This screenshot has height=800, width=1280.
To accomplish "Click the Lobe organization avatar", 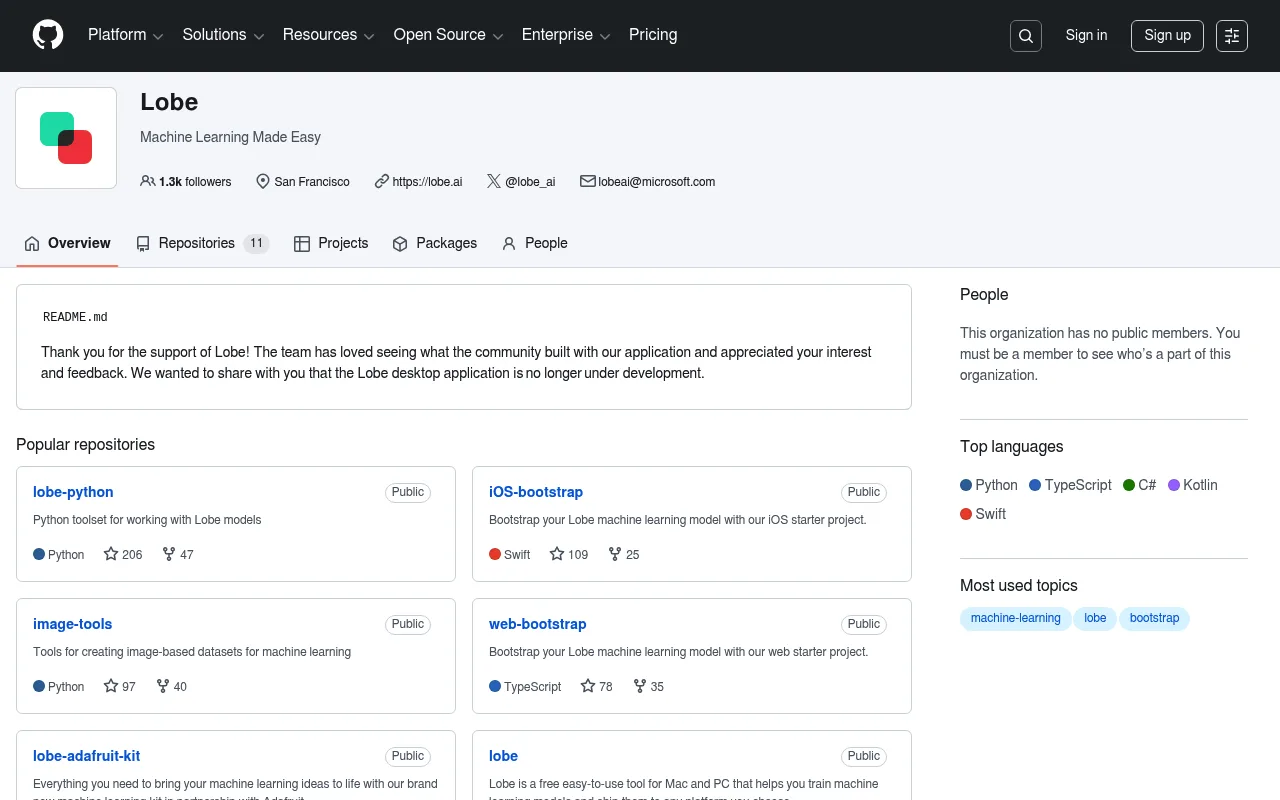I will (x=66, y=138).
